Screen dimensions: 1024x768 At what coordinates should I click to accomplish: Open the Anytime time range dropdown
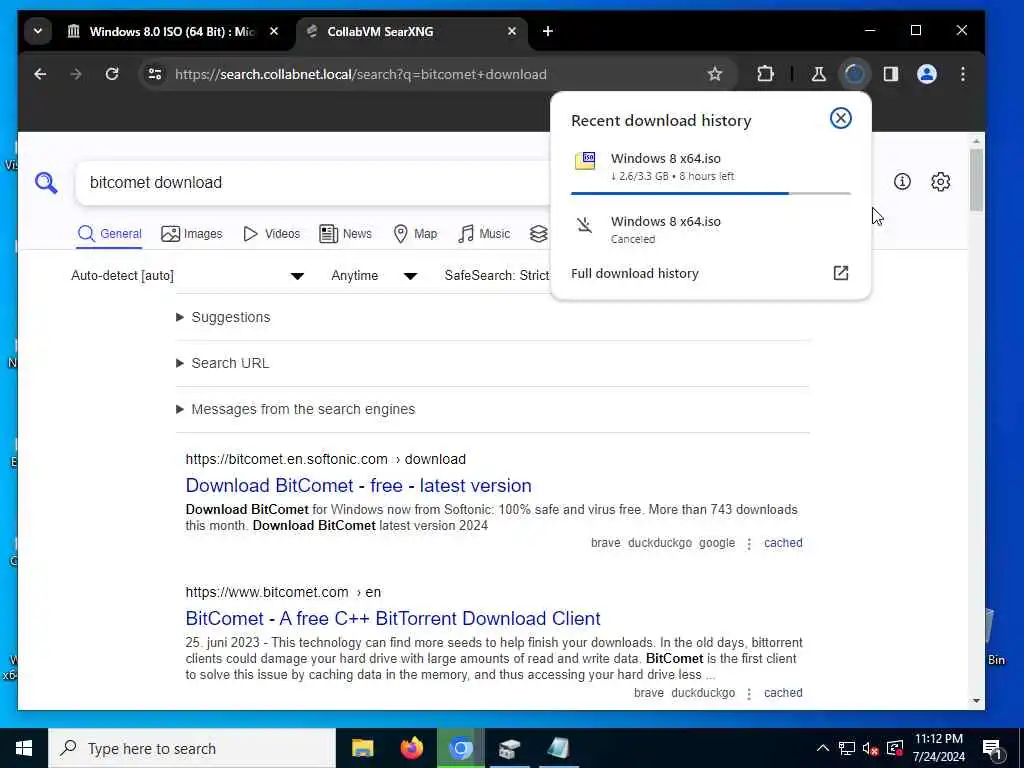(374, 276)
